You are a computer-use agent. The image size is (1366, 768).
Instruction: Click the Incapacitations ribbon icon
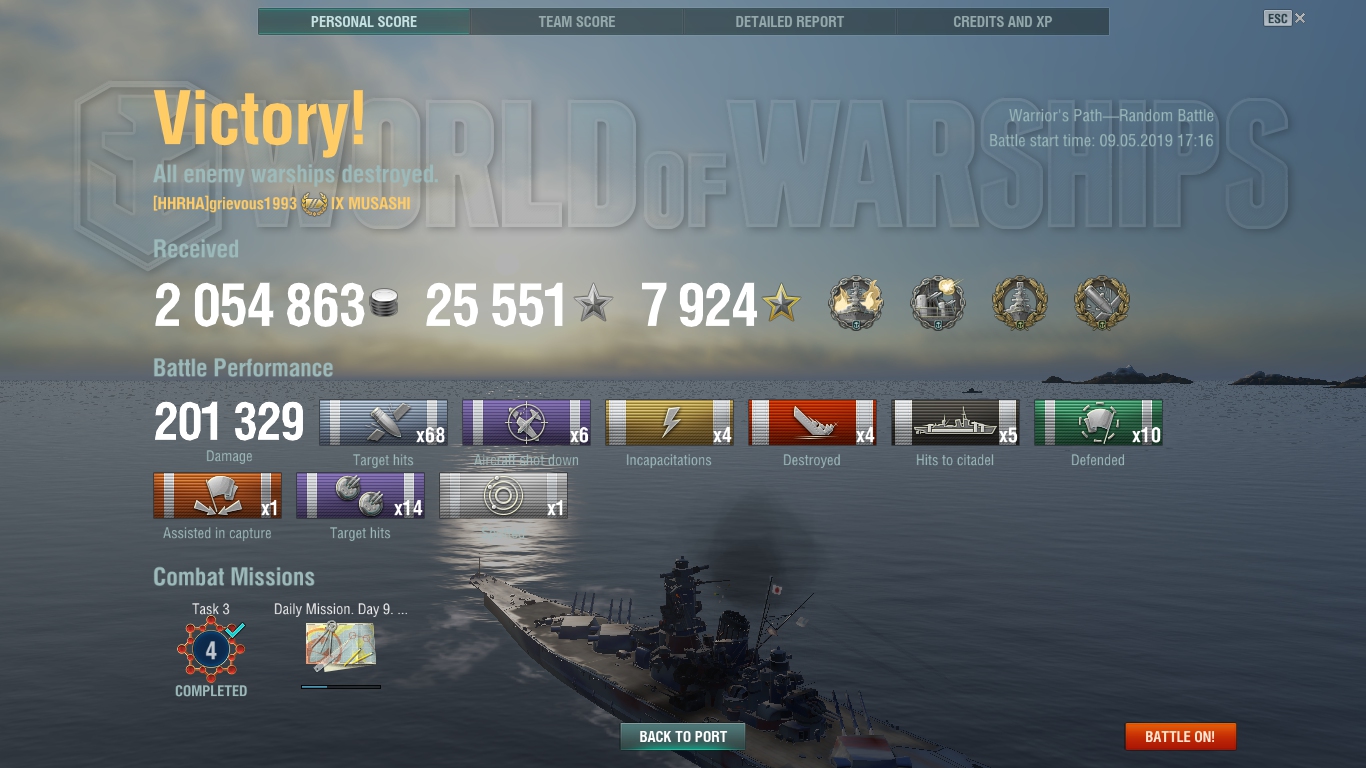coord(669,423)
